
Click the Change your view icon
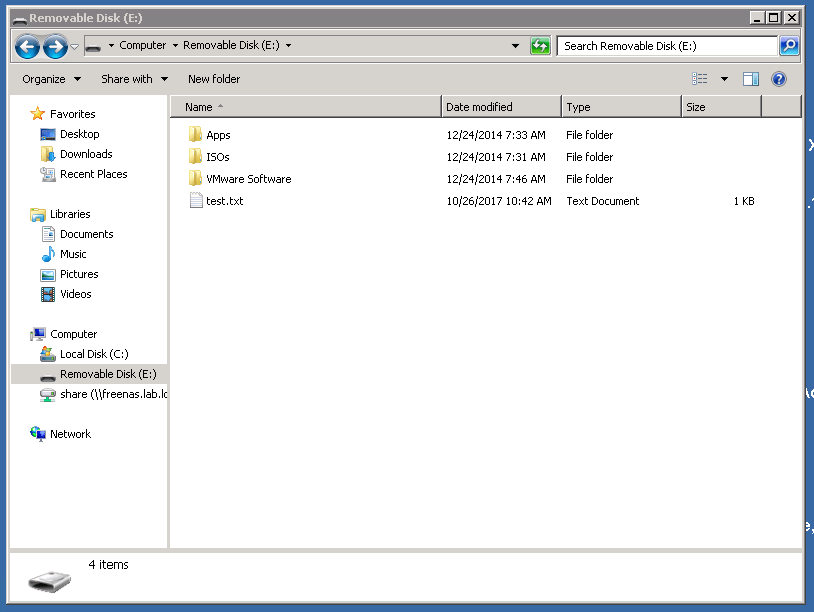pyautogui.click(x=700, y=79)
